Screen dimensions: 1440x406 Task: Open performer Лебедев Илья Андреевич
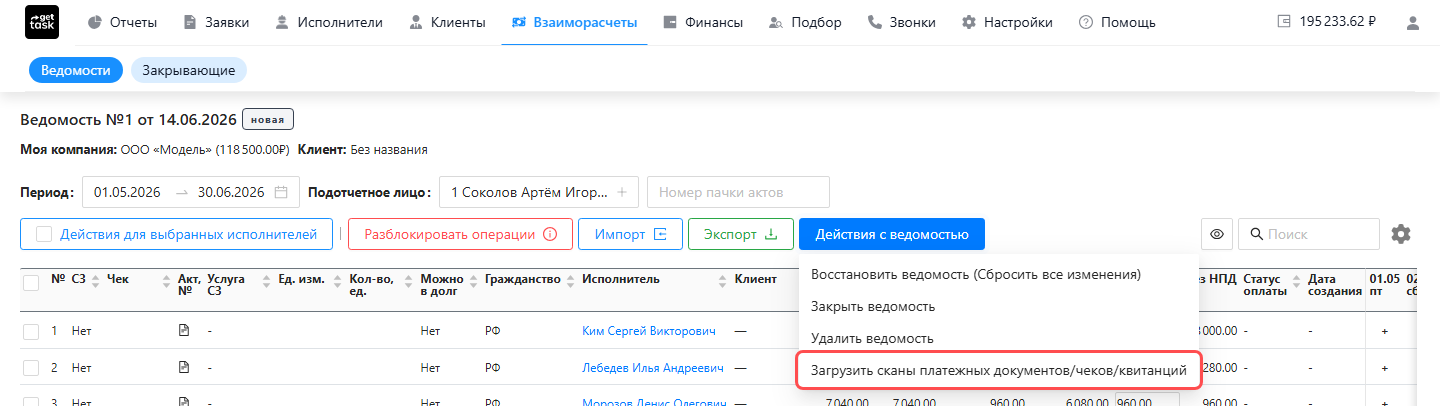652,368
